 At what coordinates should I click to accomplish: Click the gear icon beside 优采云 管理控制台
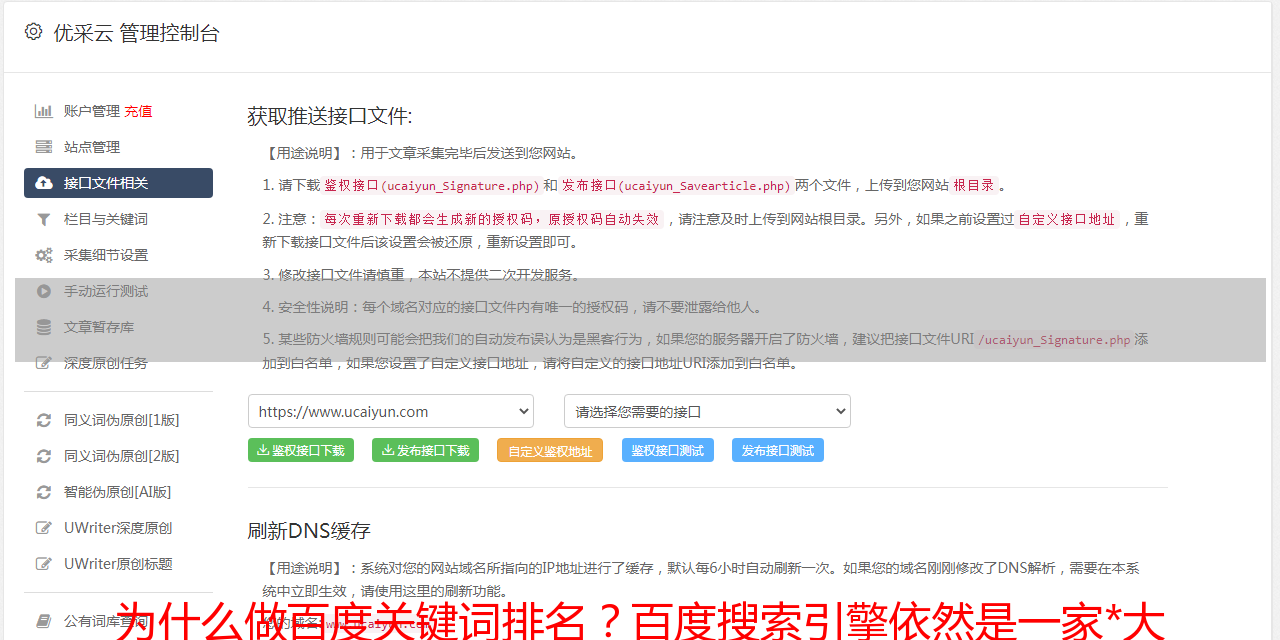[x=34, y=32]
